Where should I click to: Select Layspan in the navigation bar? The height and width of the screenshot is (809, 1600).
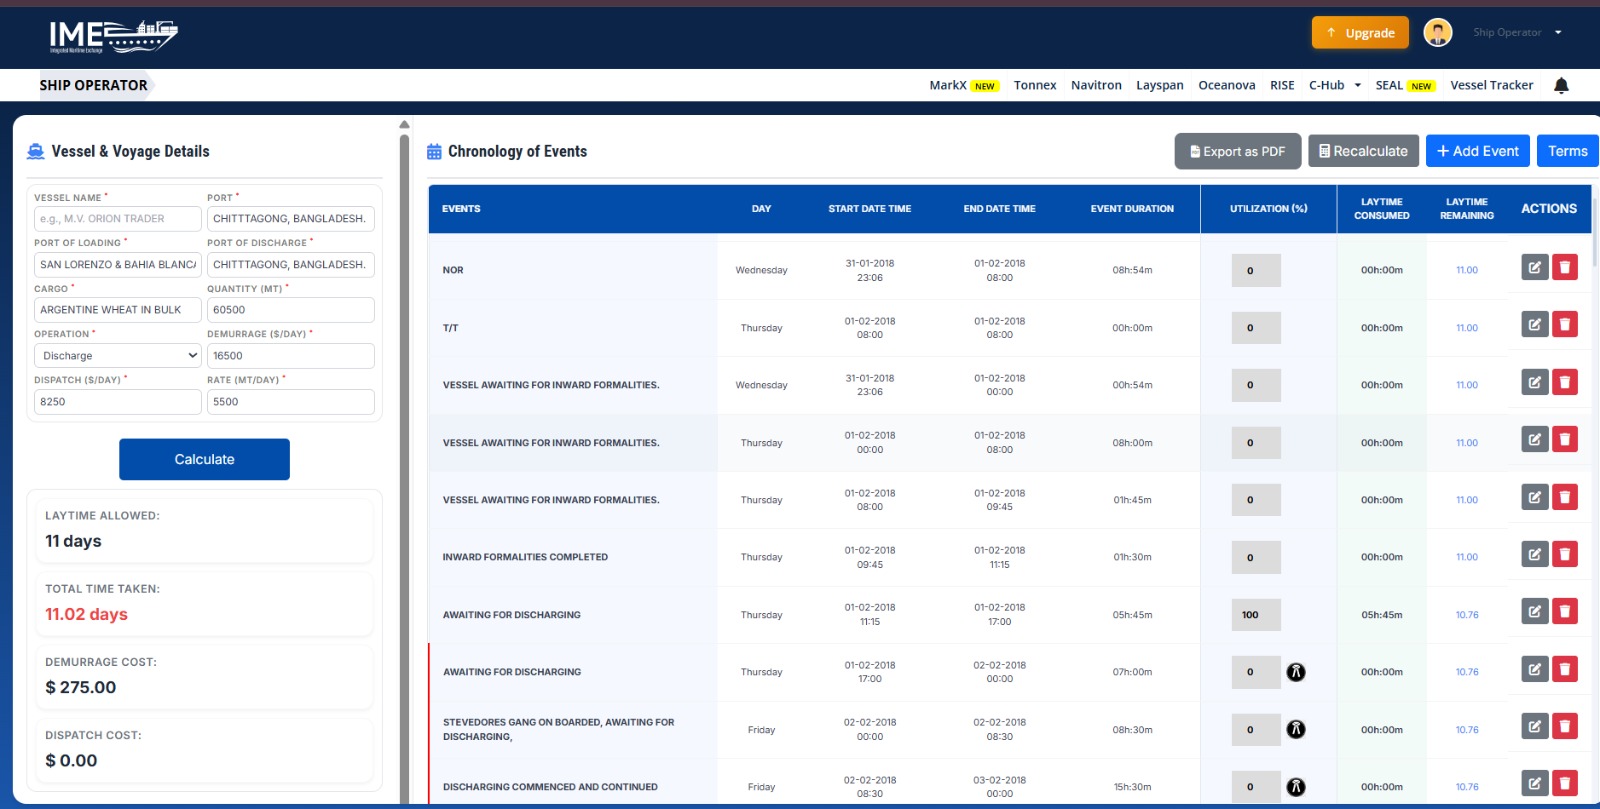click(1160, 86)
